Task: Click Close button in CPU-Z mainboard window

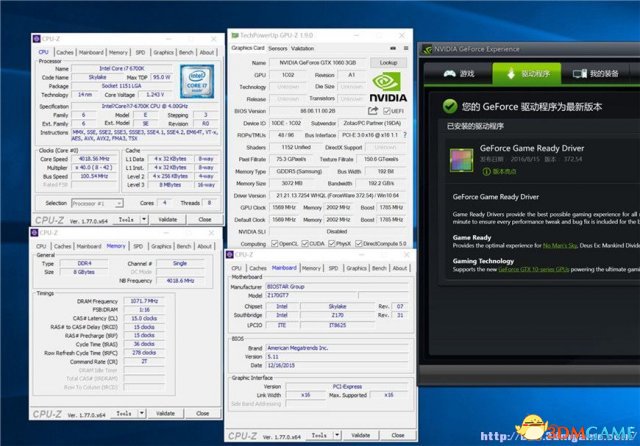Action: pos(398,435)
